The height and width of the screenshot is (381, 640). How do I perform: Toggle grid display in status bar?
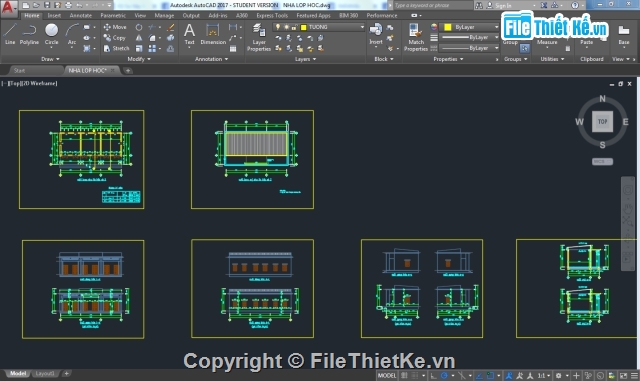(x=404, y=375)
